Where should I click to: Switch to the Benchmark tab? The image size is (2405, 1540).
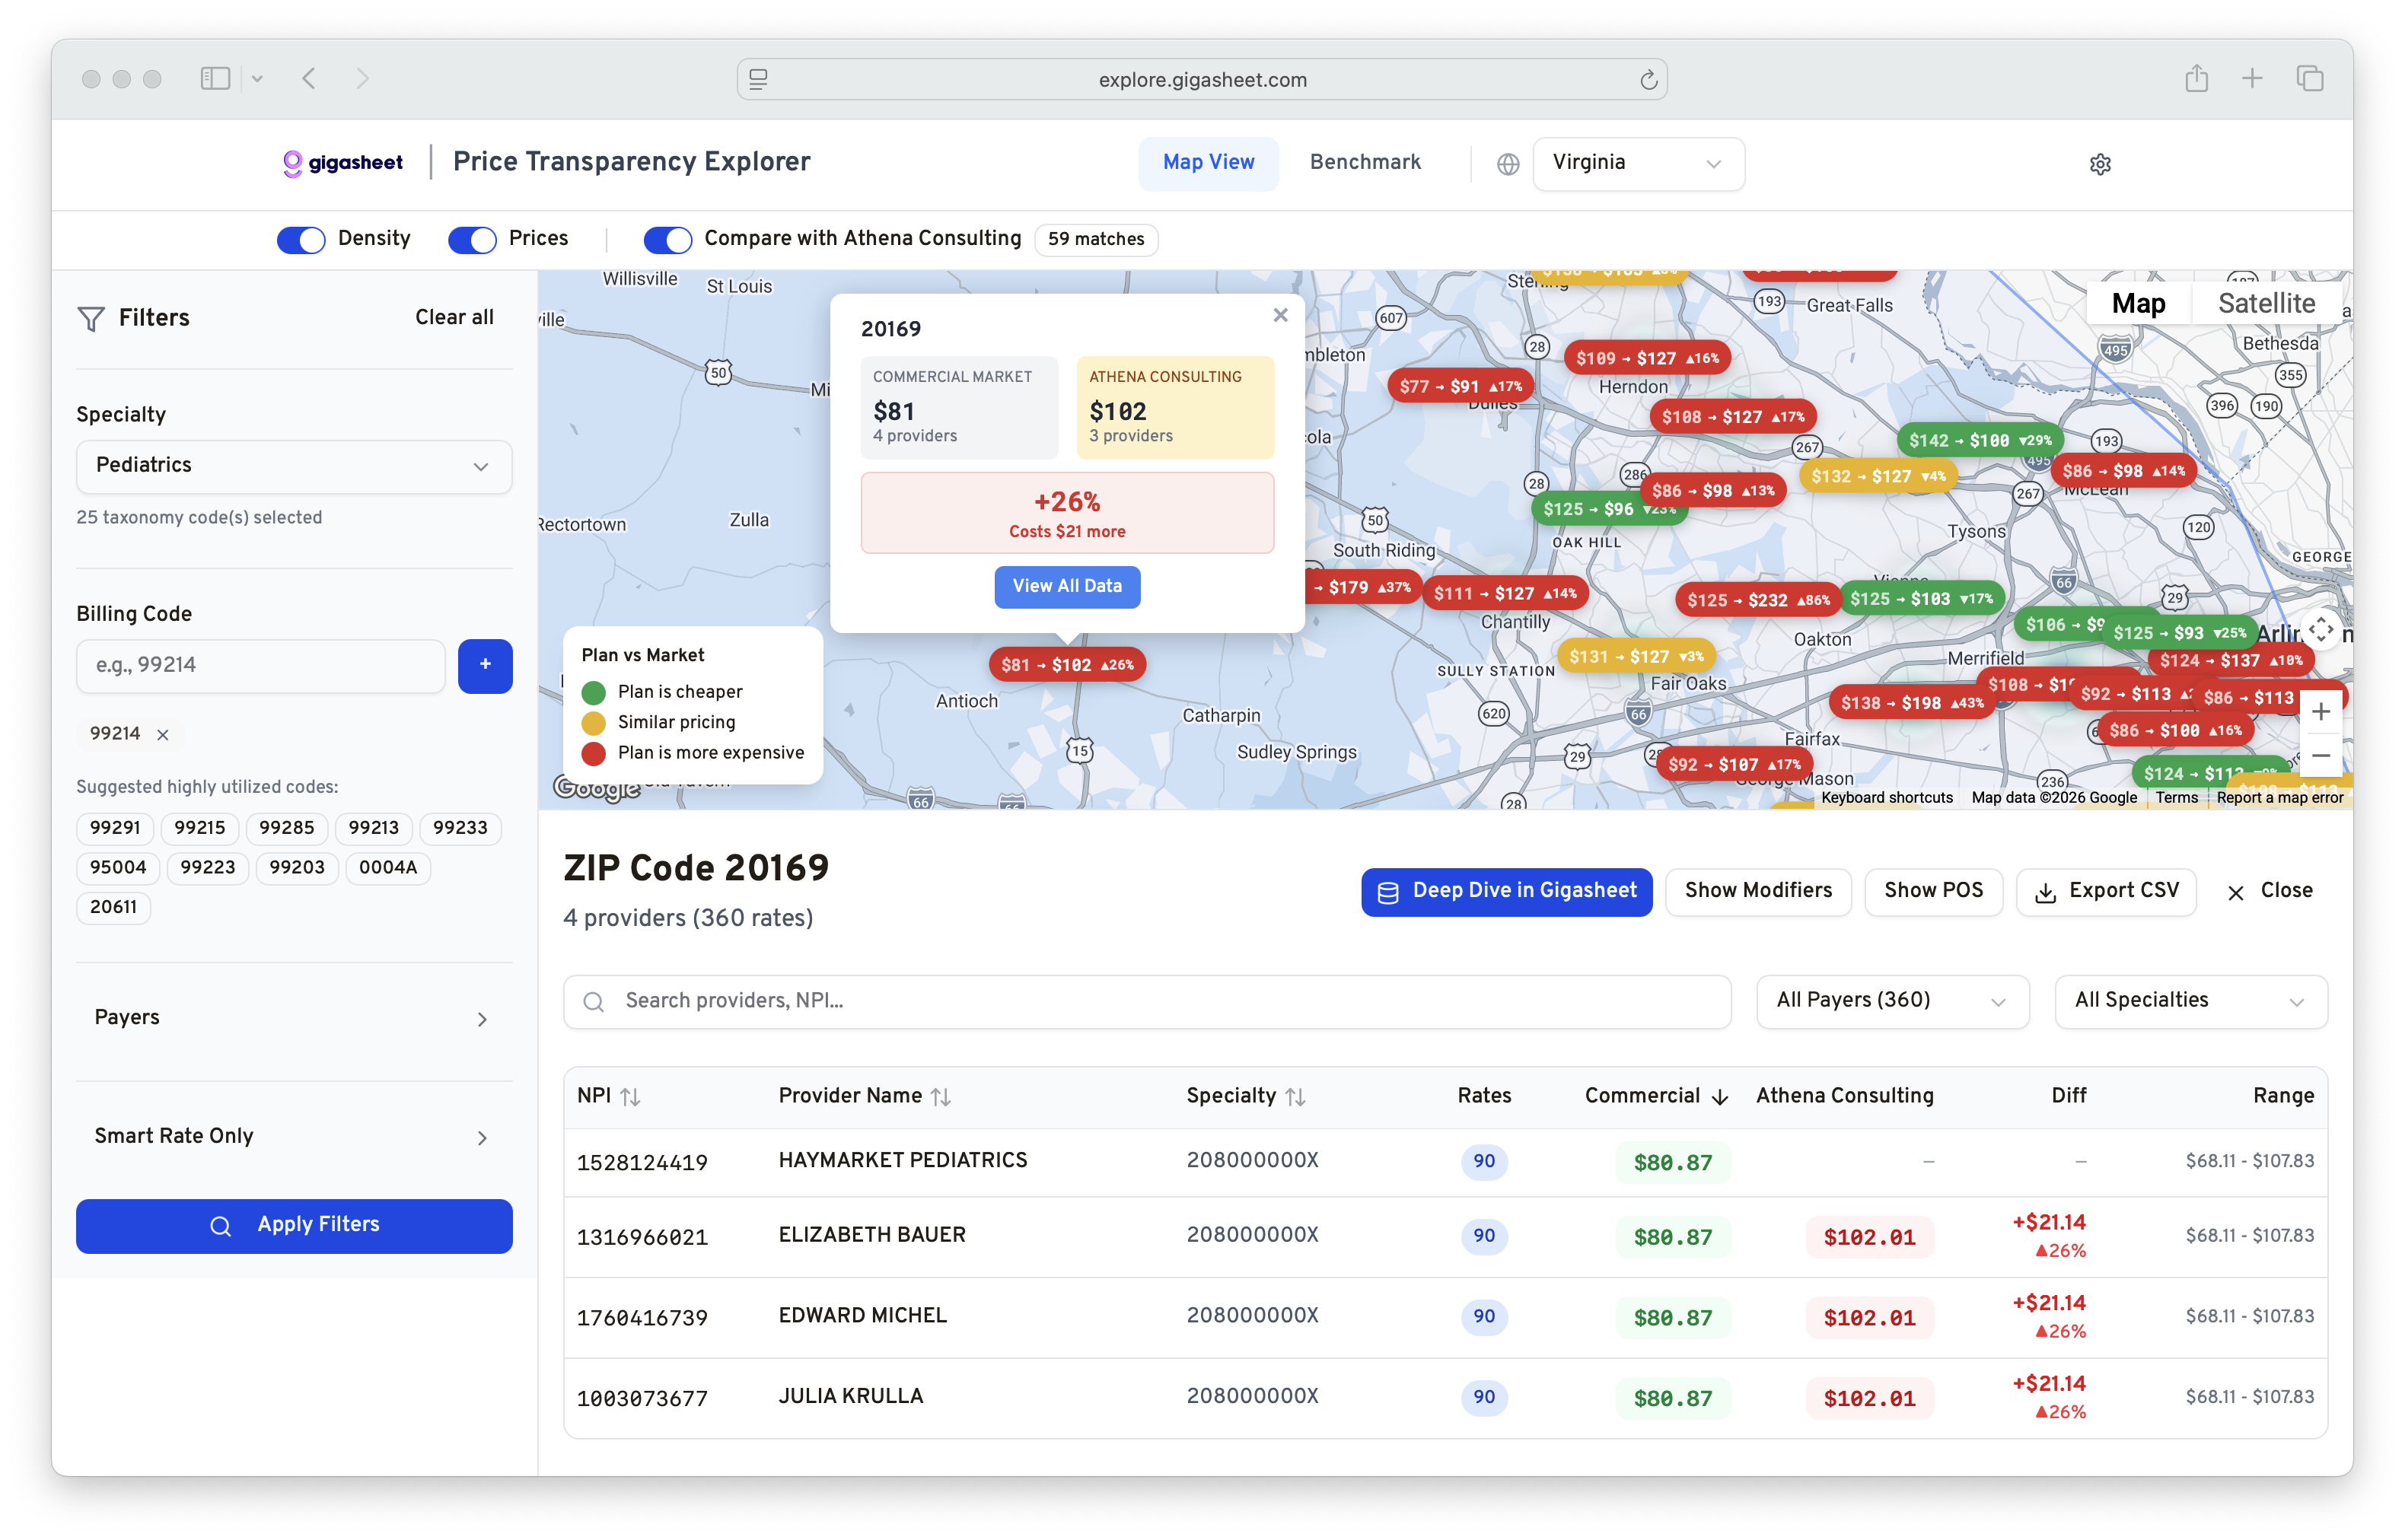point(1365,162)
